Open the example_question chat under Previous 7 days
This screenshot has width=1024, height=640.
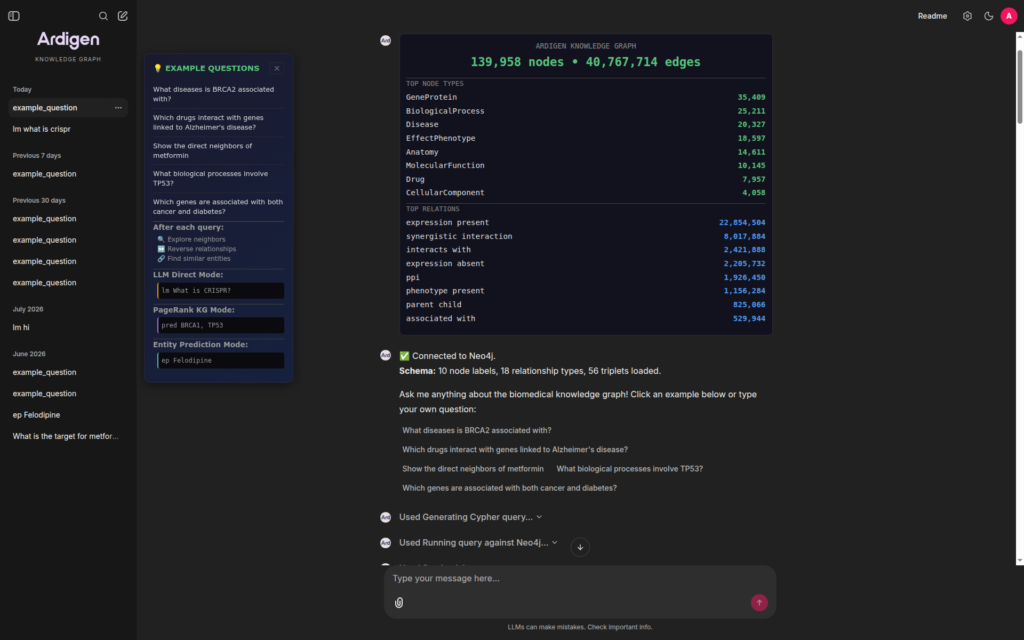tap(68, 174)
